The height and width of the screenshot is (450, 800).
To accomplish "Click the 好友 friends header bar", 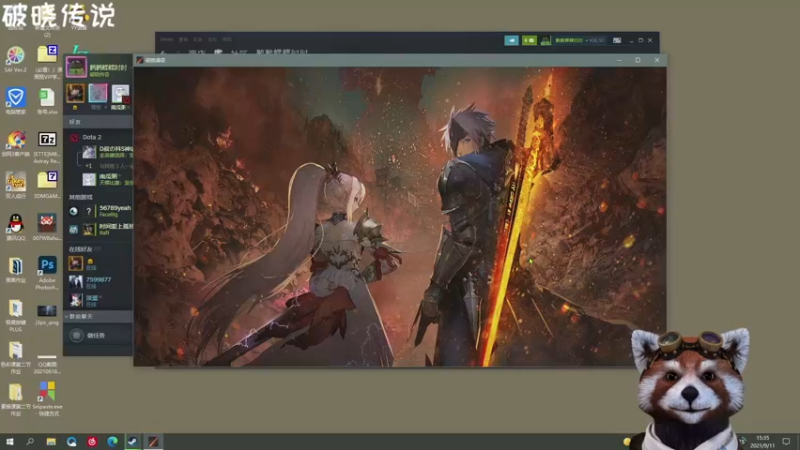I will click(x=98, y=122).
